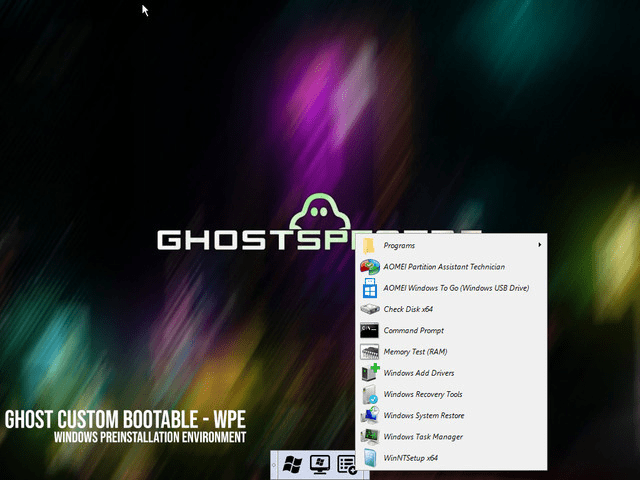
Task: Click the Command Prompt console icon
Action: point(369,330)
